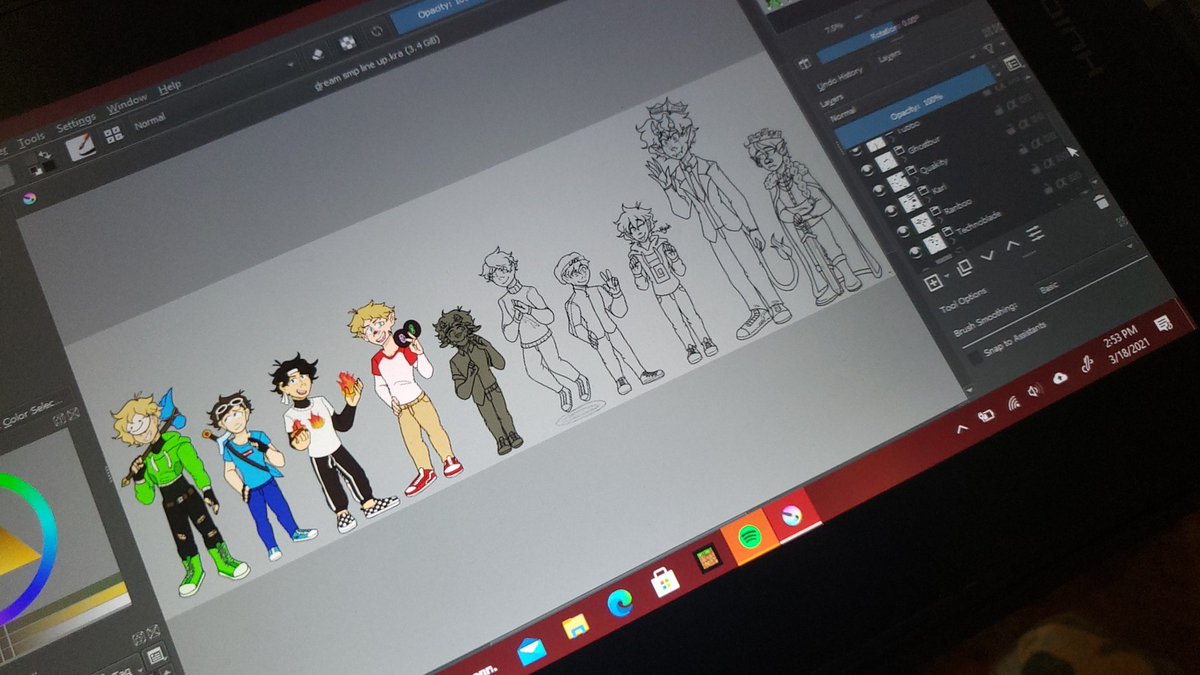Screen dimensions: 1200x675
Task: Open Wi-Fi network settings in tray
Action: pyautogui.click(x=1013, y=402)
